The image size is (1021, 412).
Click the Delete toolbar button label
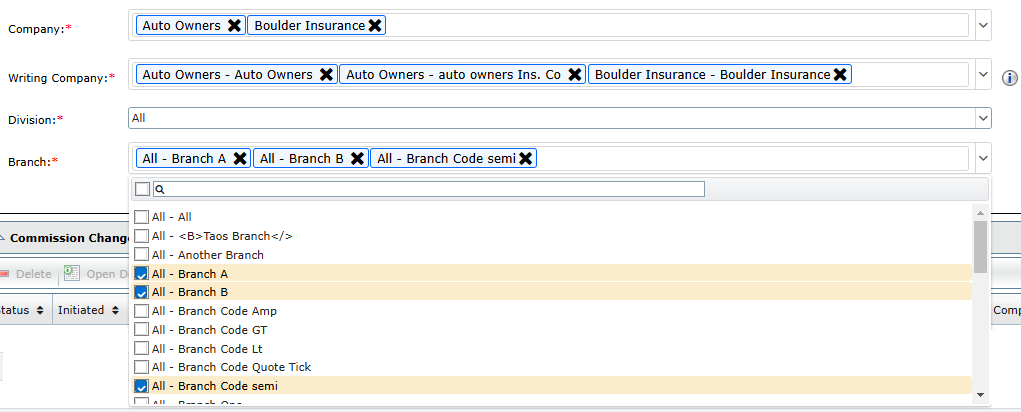click(x=33, y=274)
